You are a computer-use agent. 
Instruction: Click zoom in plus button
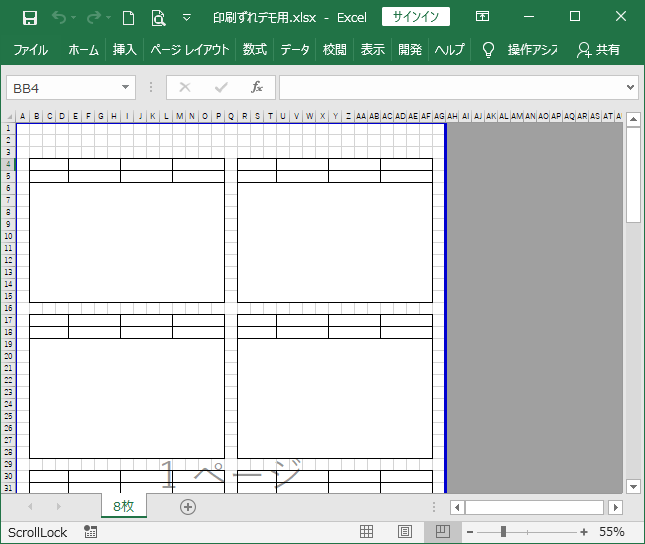[584, 532]
